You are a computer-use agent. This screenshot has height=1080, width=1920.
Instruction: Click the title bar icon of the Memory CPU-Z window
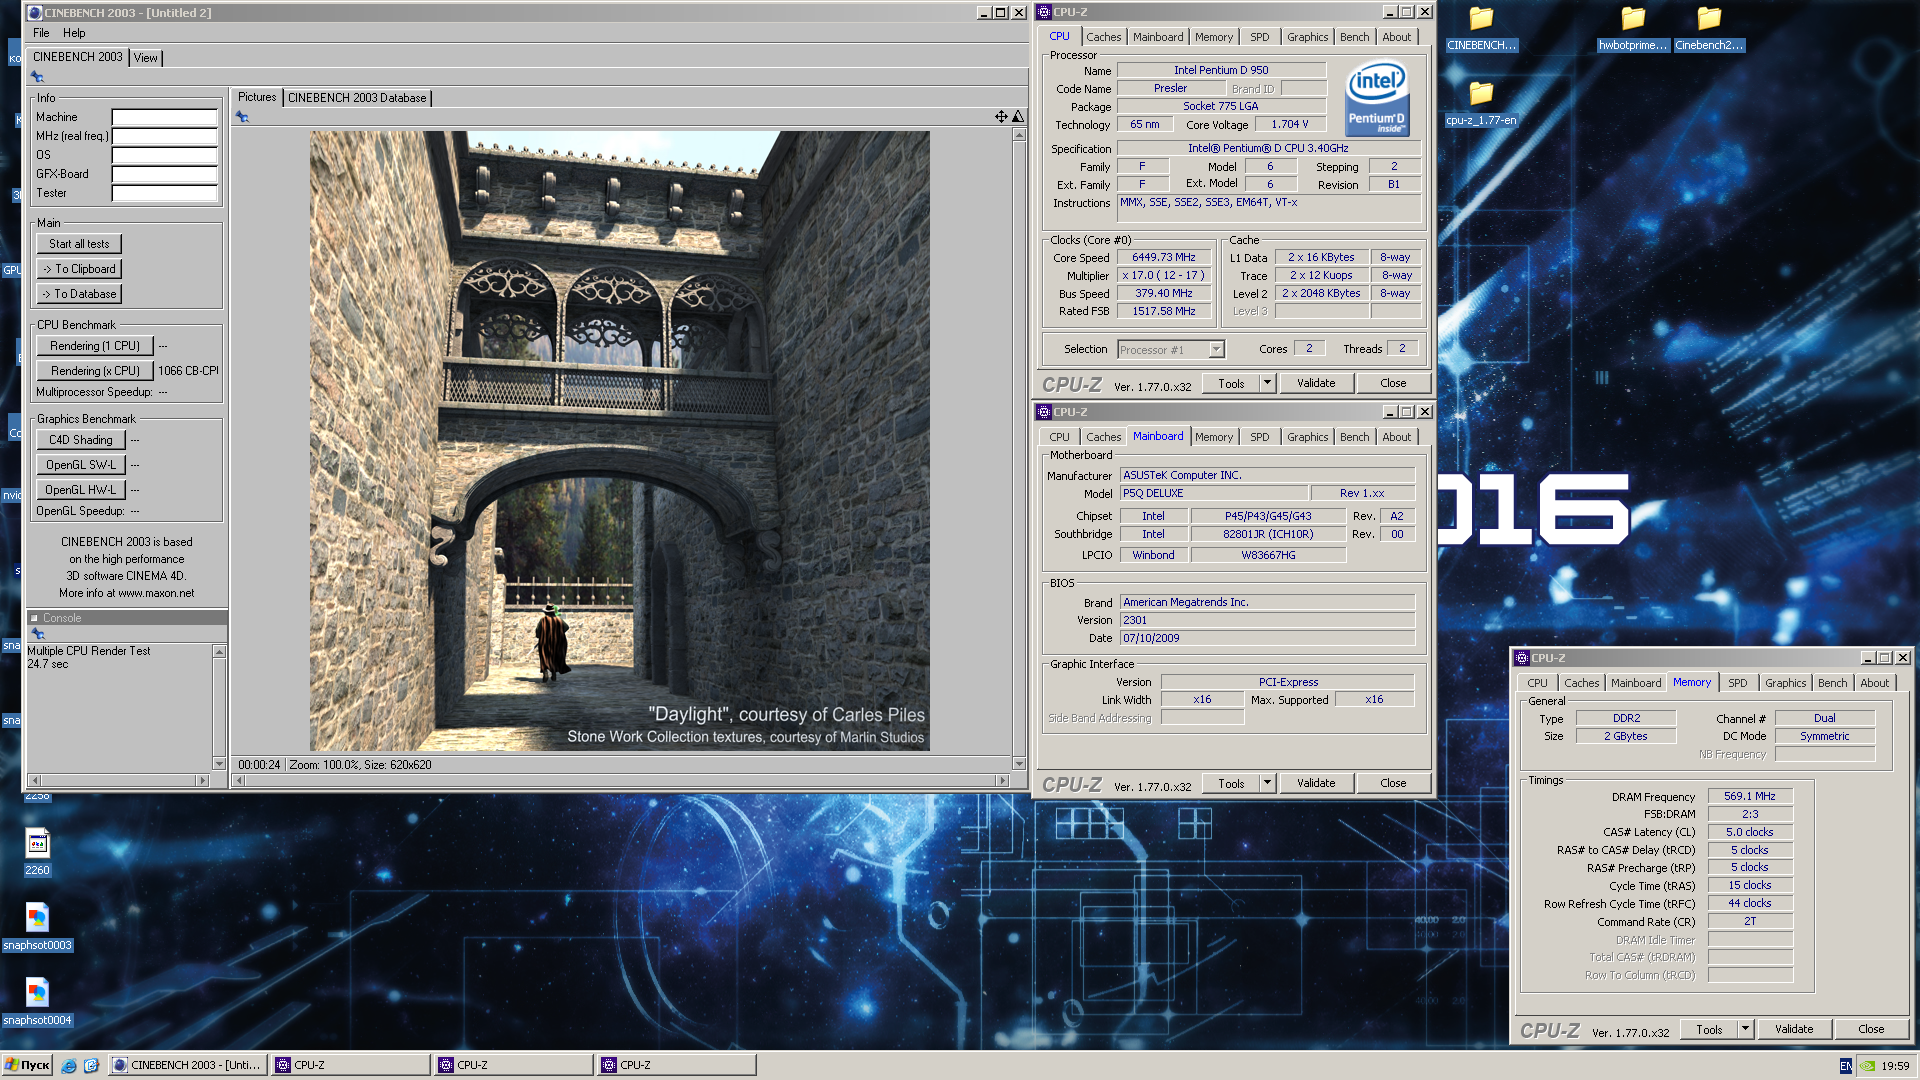[1522, 658]
